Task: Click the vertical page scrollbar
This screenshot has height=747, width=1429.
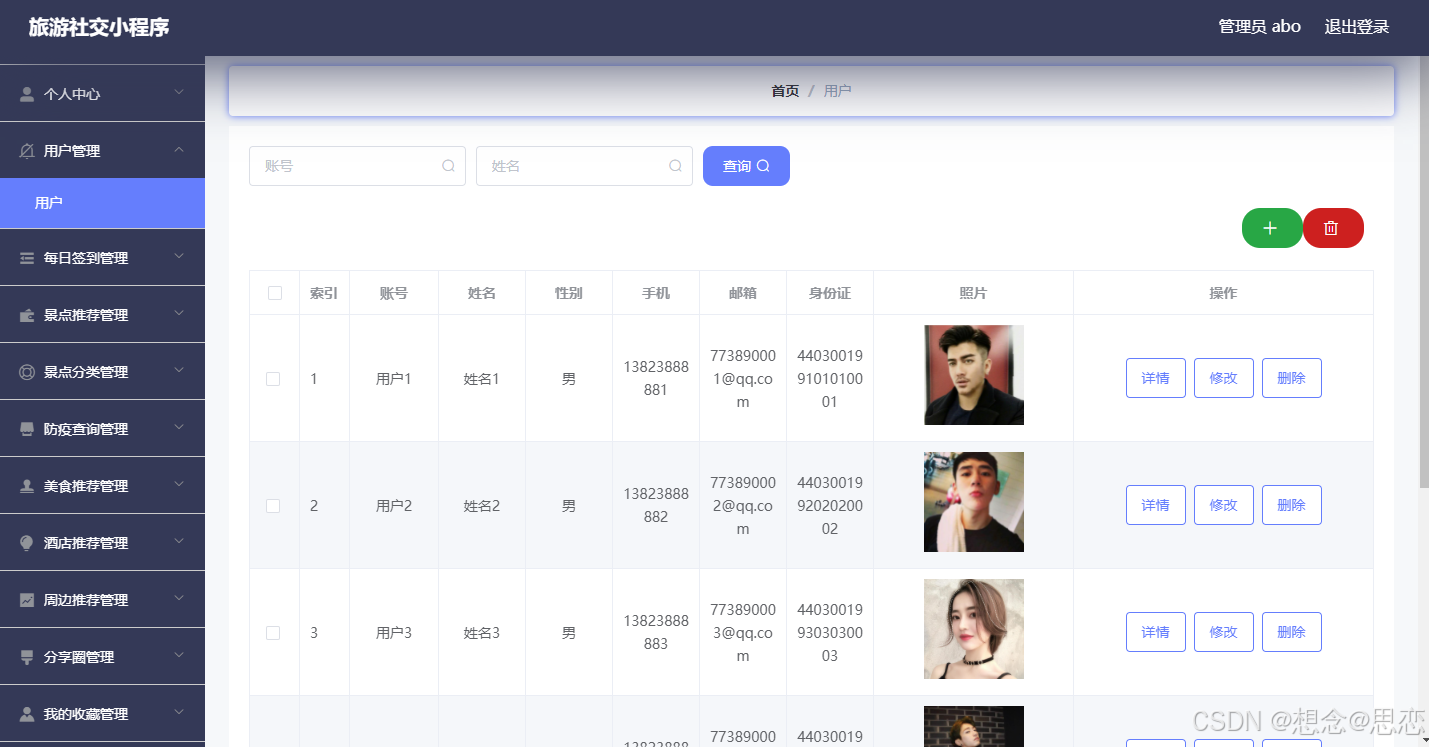Action: pyautogui.click(x=1424, y=272)
